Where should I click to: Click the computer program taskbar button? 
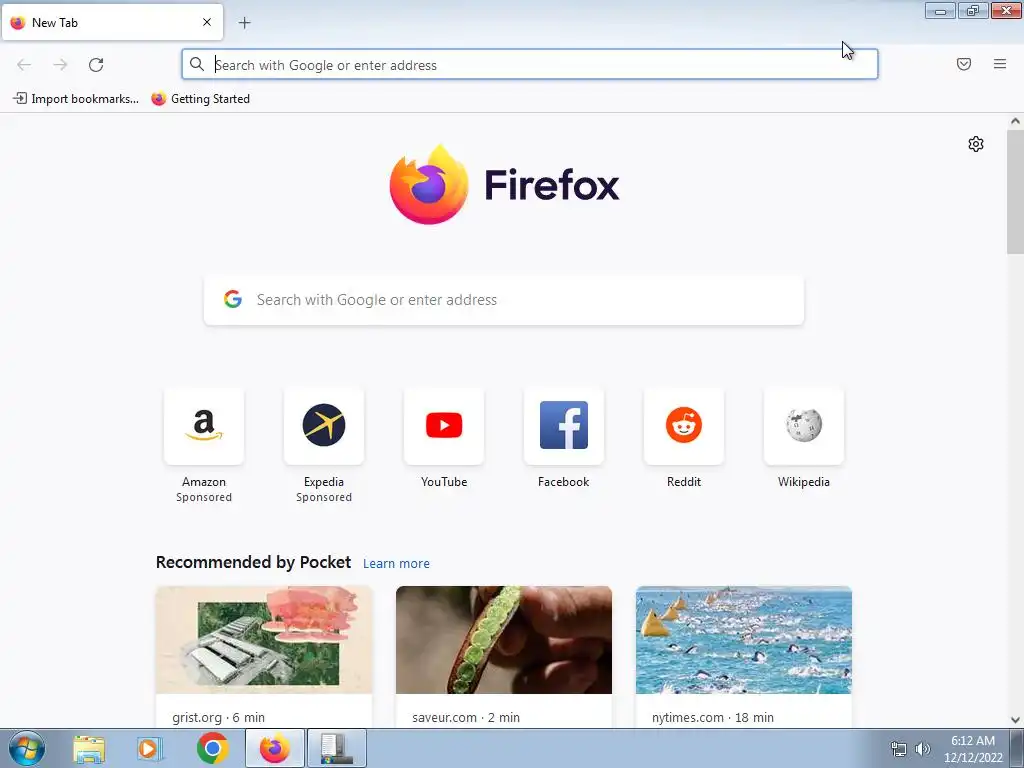pyautogui.click(x=336, y=748)
